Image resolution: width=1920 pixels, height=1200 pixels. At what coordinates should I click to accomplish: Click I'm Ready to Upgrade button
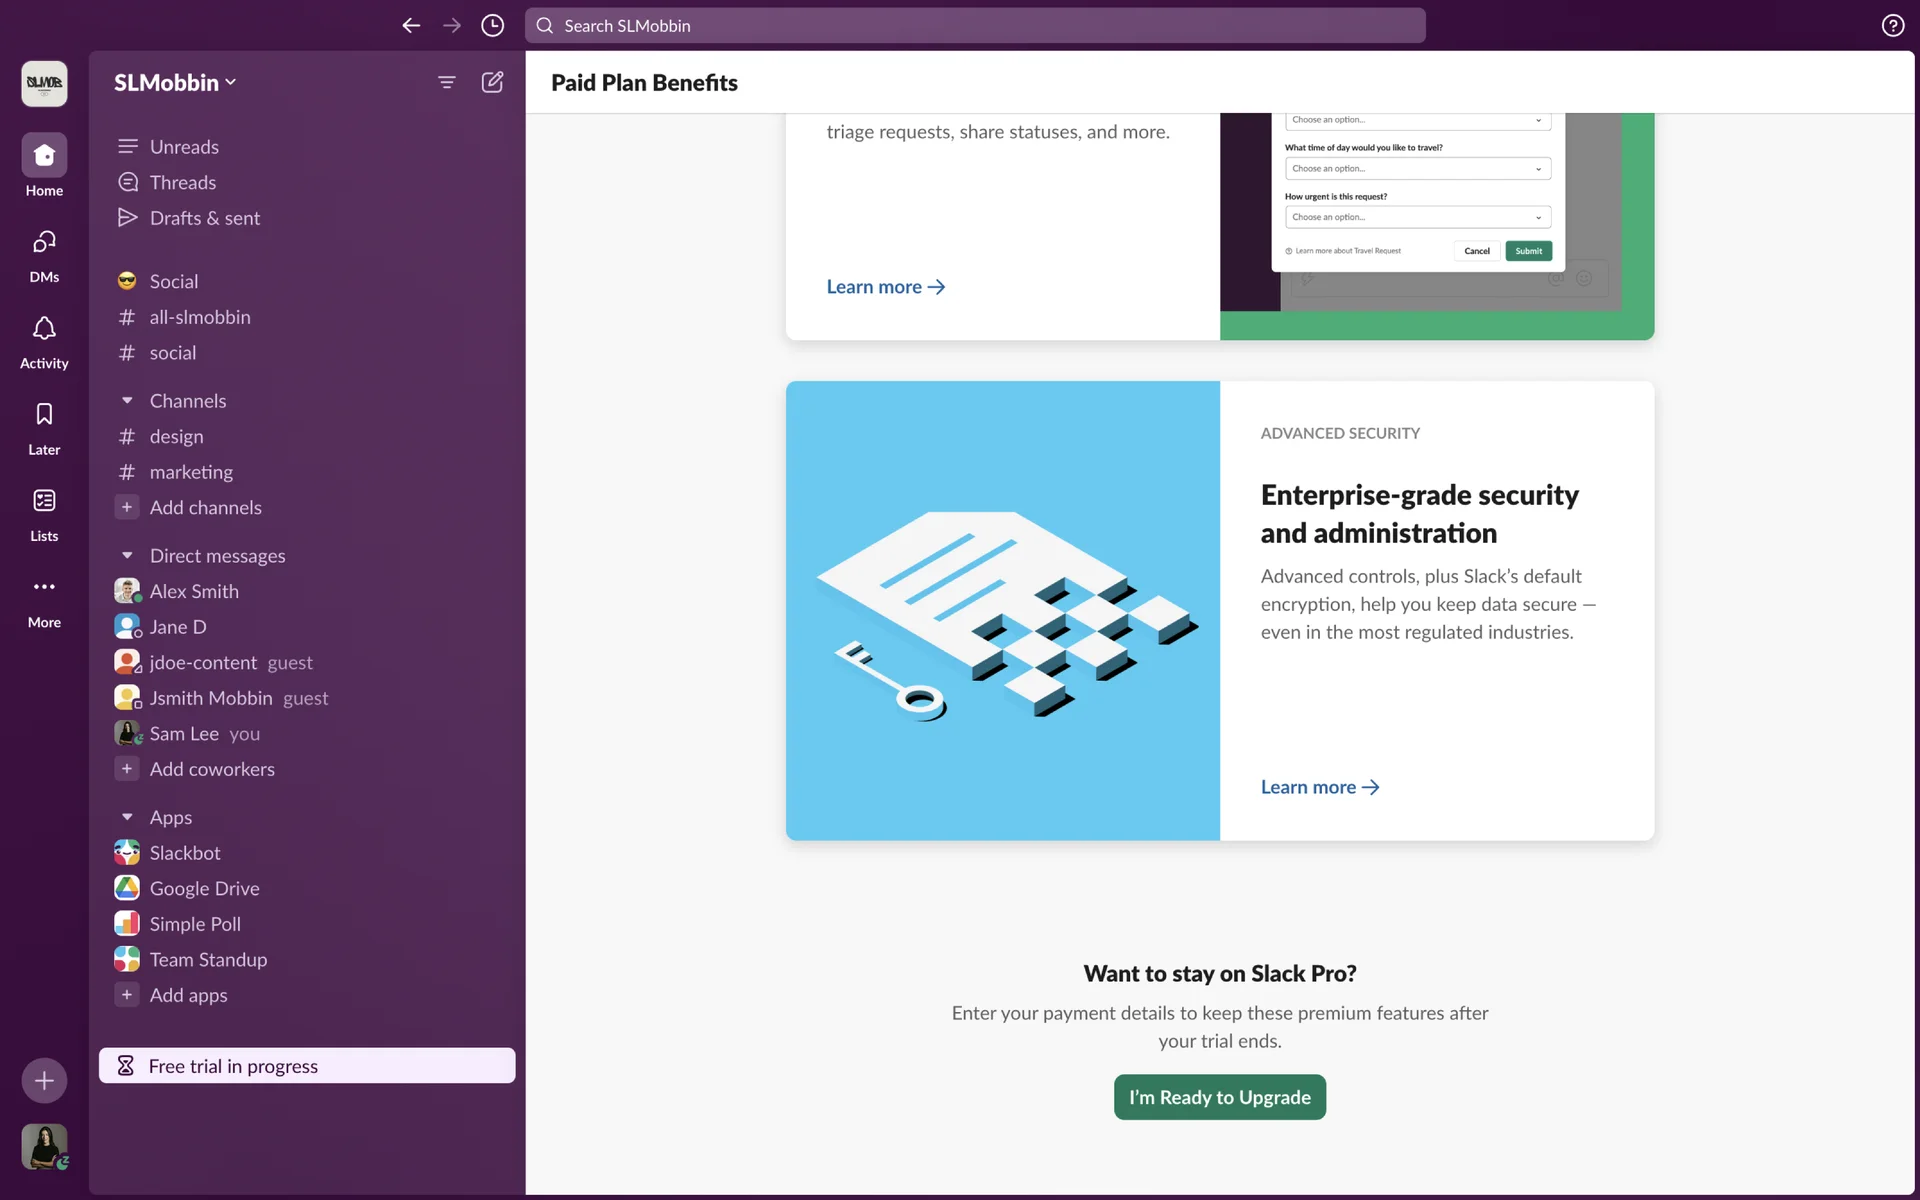tap(1219, 1097)
